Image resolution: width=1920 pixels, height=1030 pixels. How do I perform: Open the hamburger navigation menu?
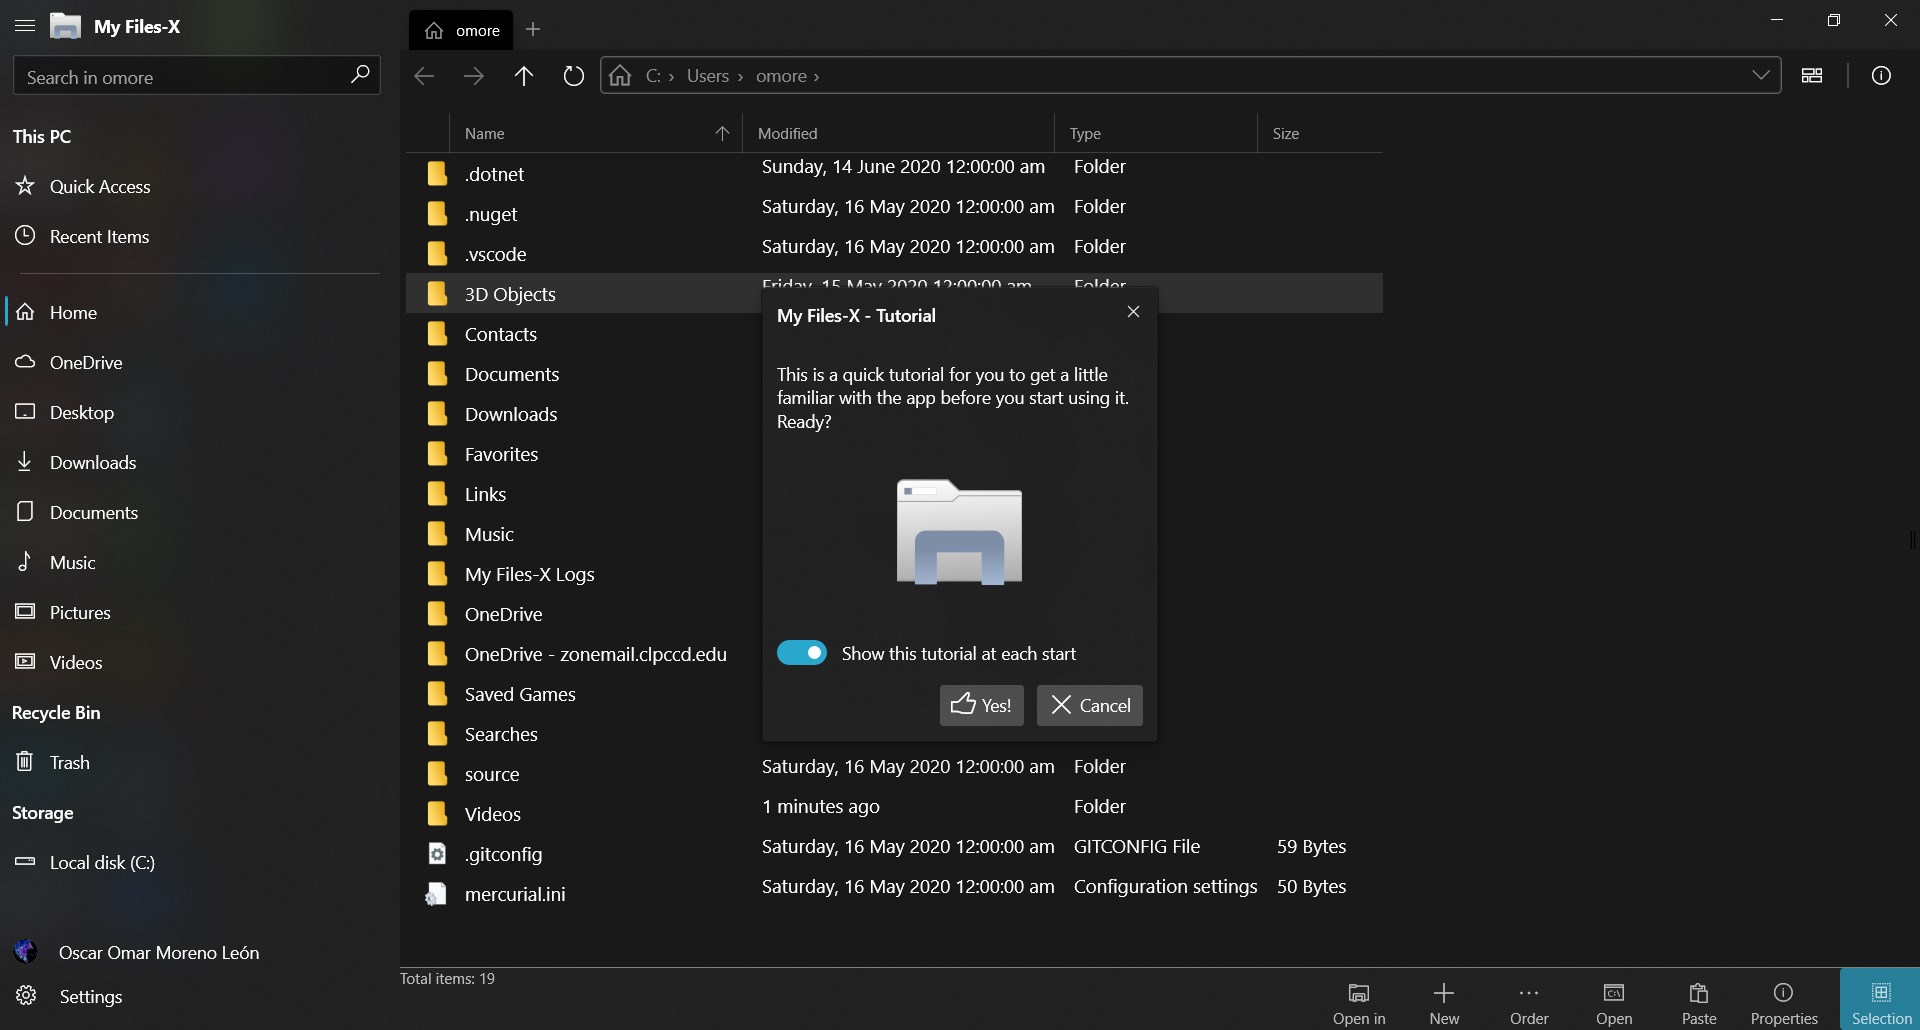(x=24, y=26)
